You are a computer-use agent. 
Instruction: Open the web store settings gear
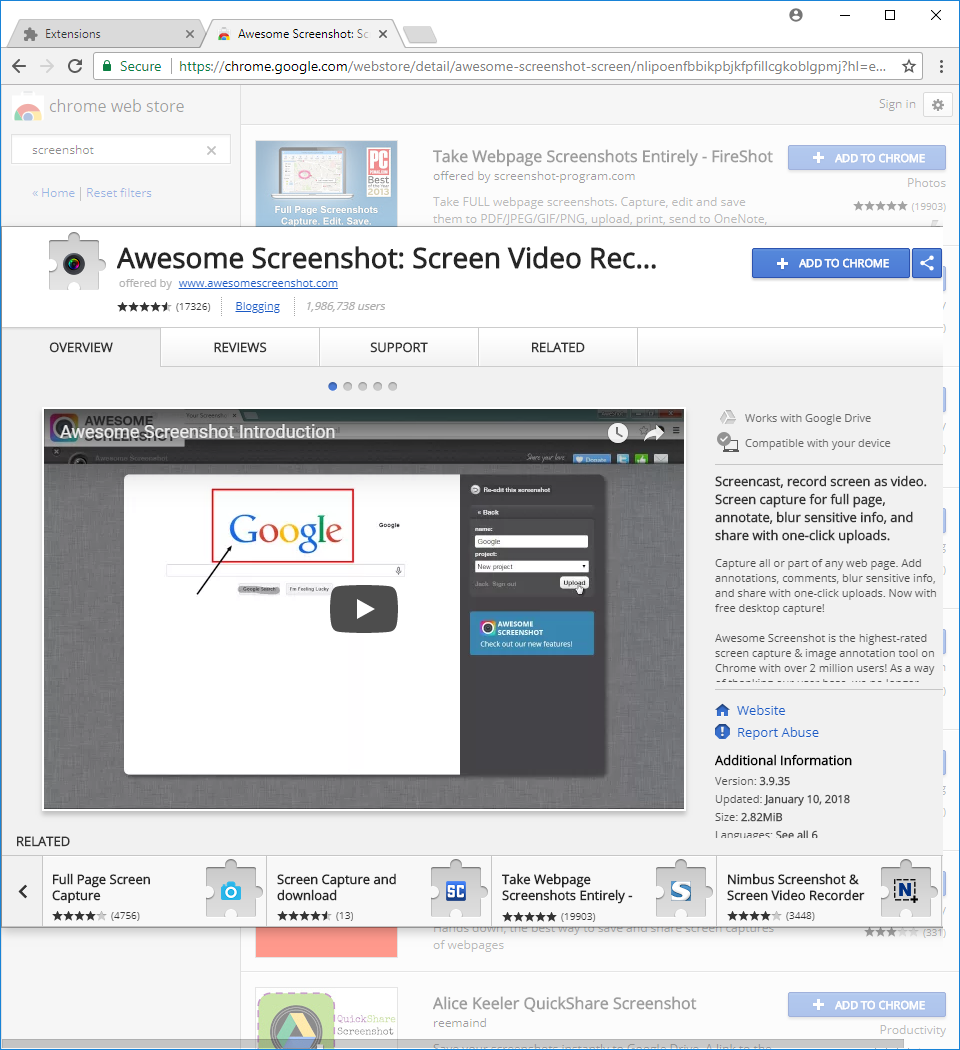(x=937, y=105)
